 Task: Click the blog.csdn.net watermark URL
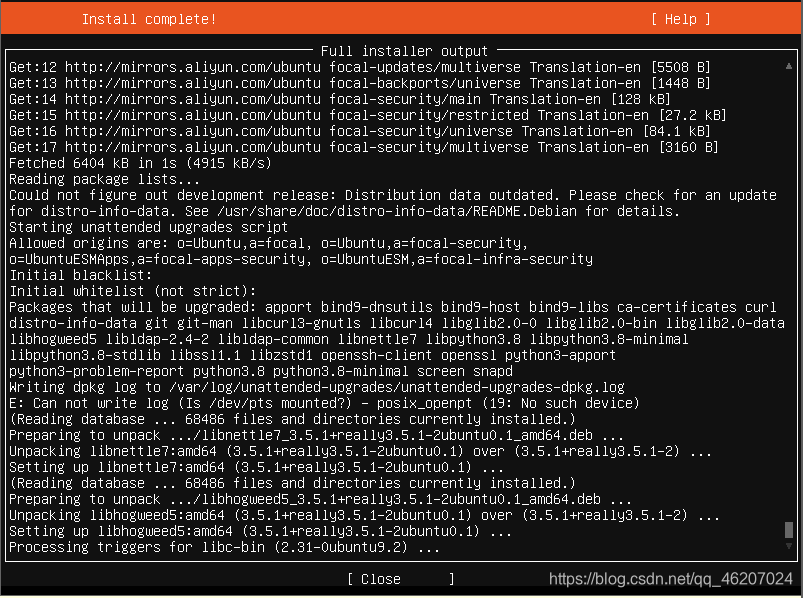670,579
